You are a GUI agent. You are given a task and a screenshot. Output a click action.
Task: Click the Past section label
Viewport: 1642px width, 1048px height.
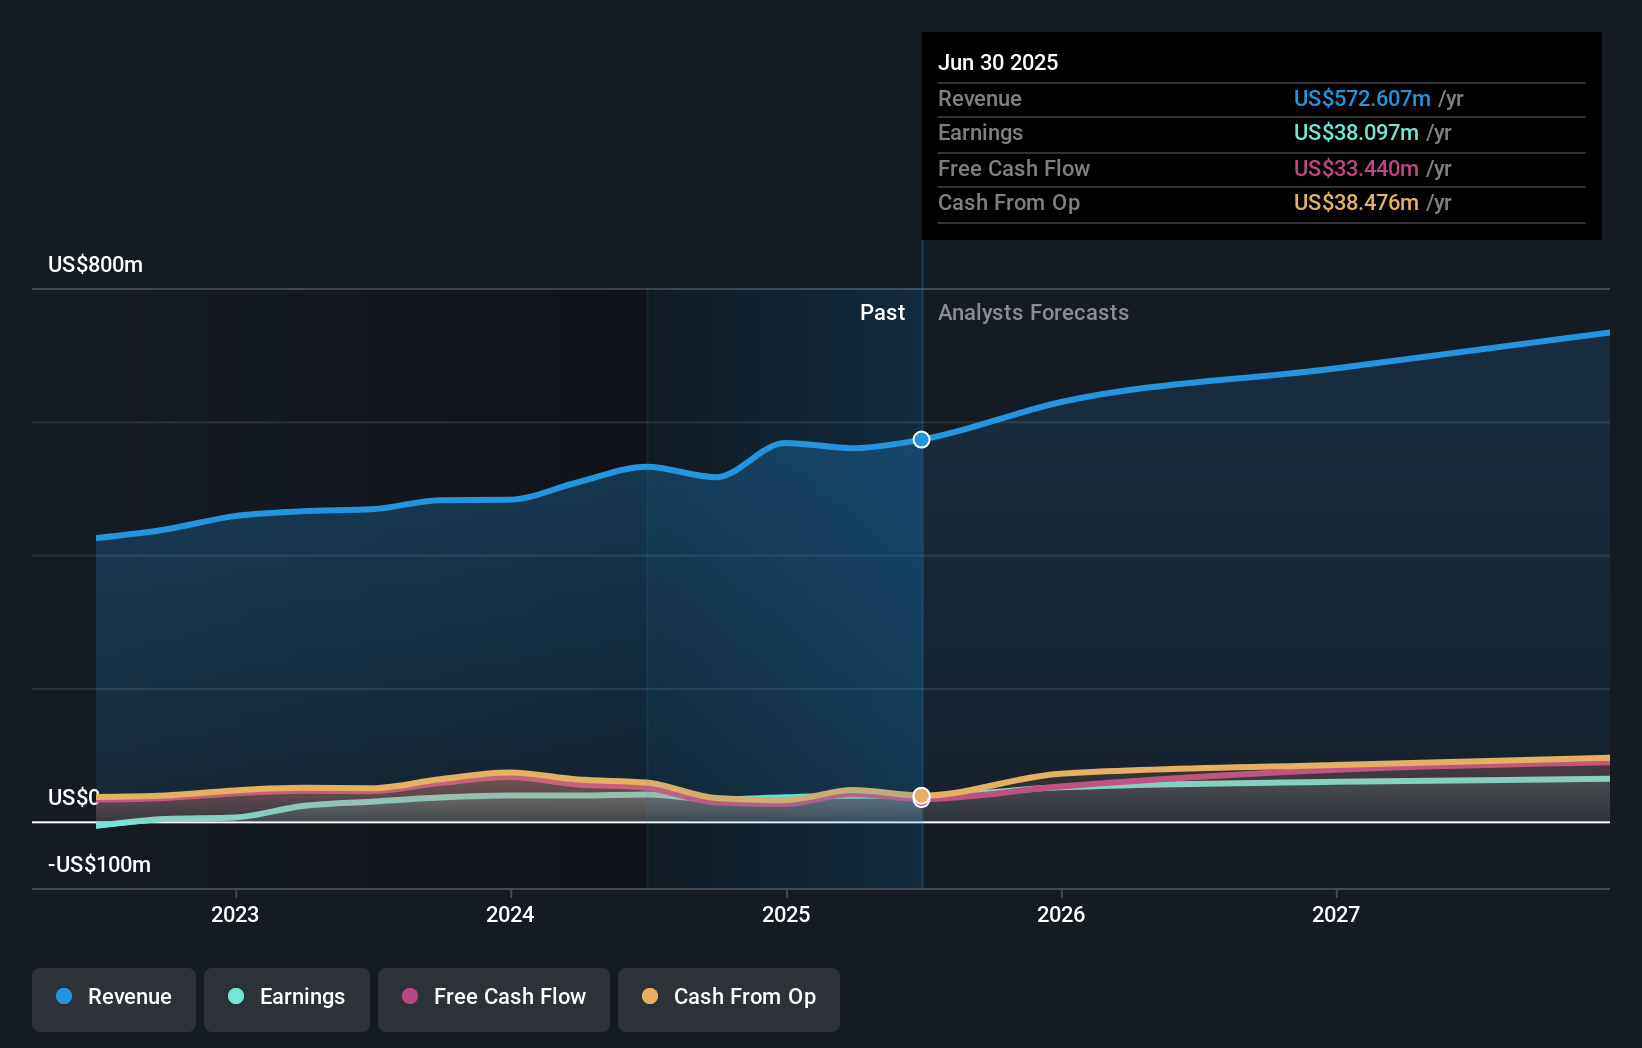click(882, 312)
